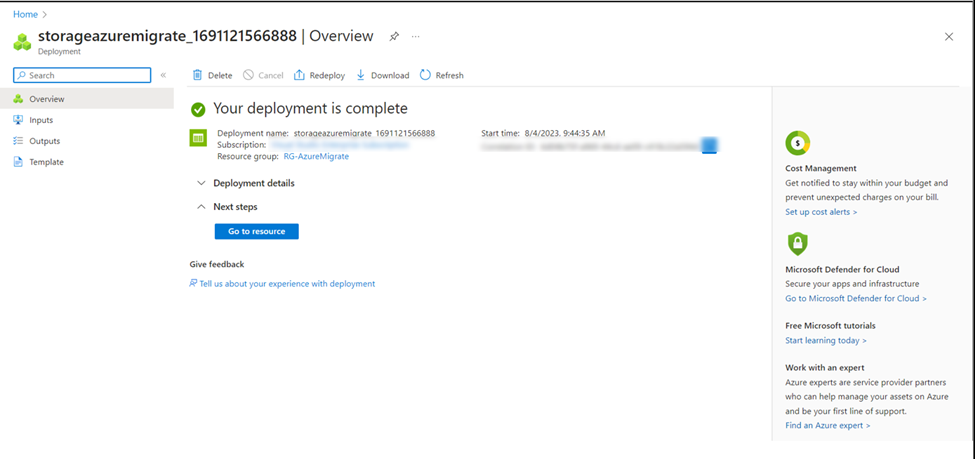
Task: Click the Cost Management dollar icon
Action: click(x=798, y=144)
